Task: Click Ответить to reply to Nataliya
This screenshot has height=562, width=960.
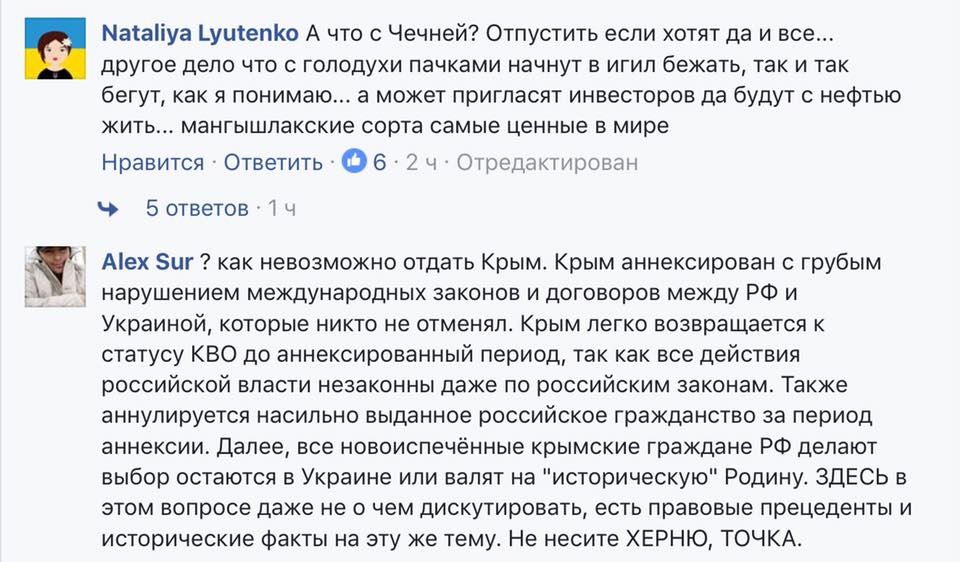Action: point(273,162)
